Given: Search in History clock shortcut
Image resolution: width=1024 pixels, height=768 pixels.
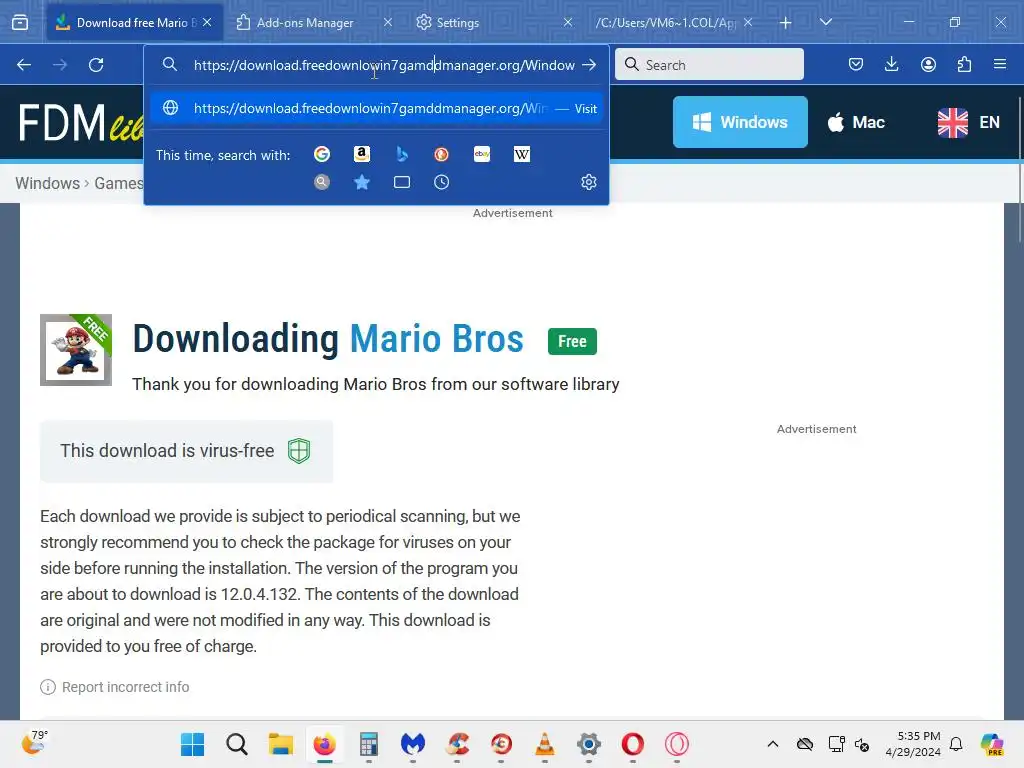Looking at the screenshot, I should tap(441, 182).
